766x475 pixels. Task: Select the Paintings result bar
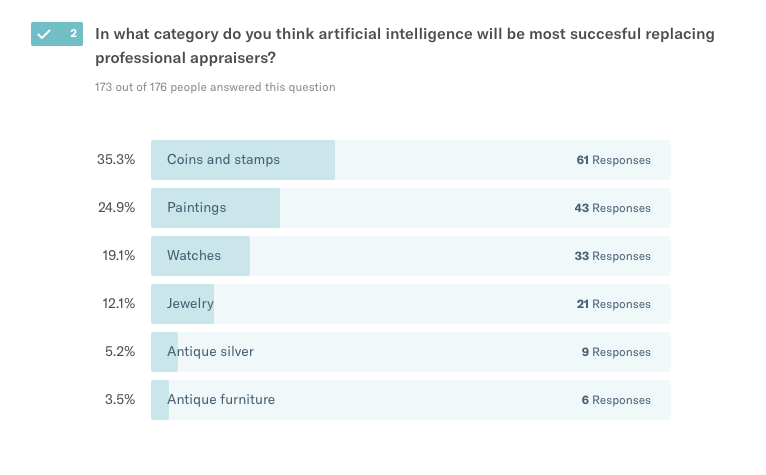[x=410, y=208]
